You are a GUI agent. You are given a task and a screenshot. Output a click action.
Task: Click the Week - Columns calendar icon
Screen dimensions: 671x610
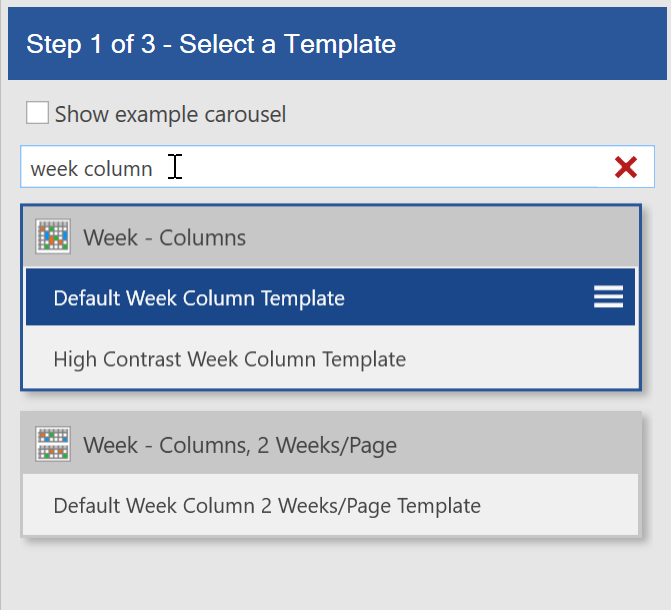click(53, 237)
